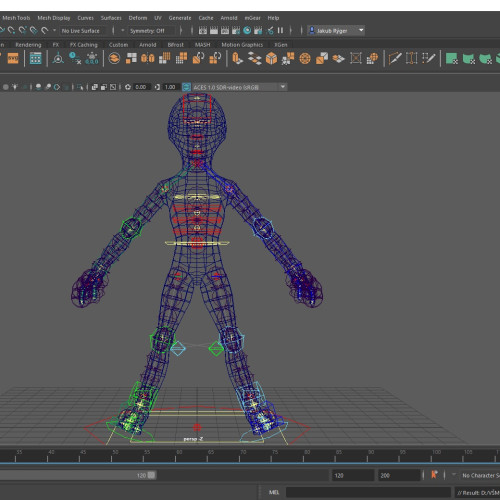Click the playback end field showing 120

click(x=353, y=475)
